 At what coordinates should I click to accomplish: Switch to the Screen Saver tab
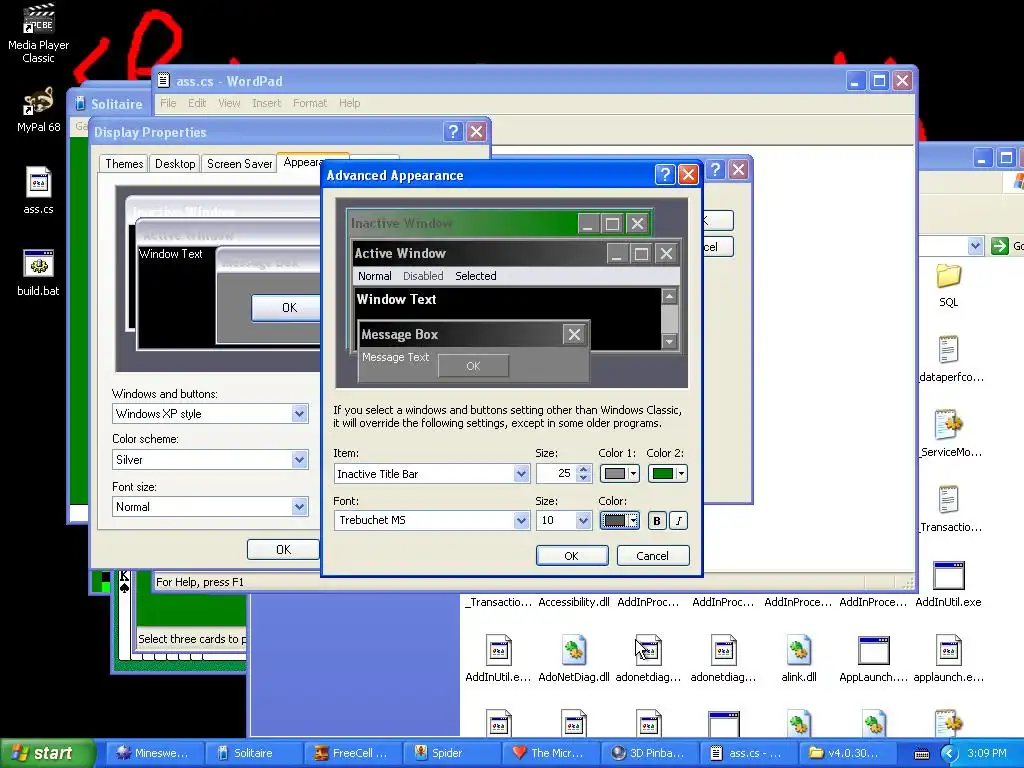(x=239, y=163)
